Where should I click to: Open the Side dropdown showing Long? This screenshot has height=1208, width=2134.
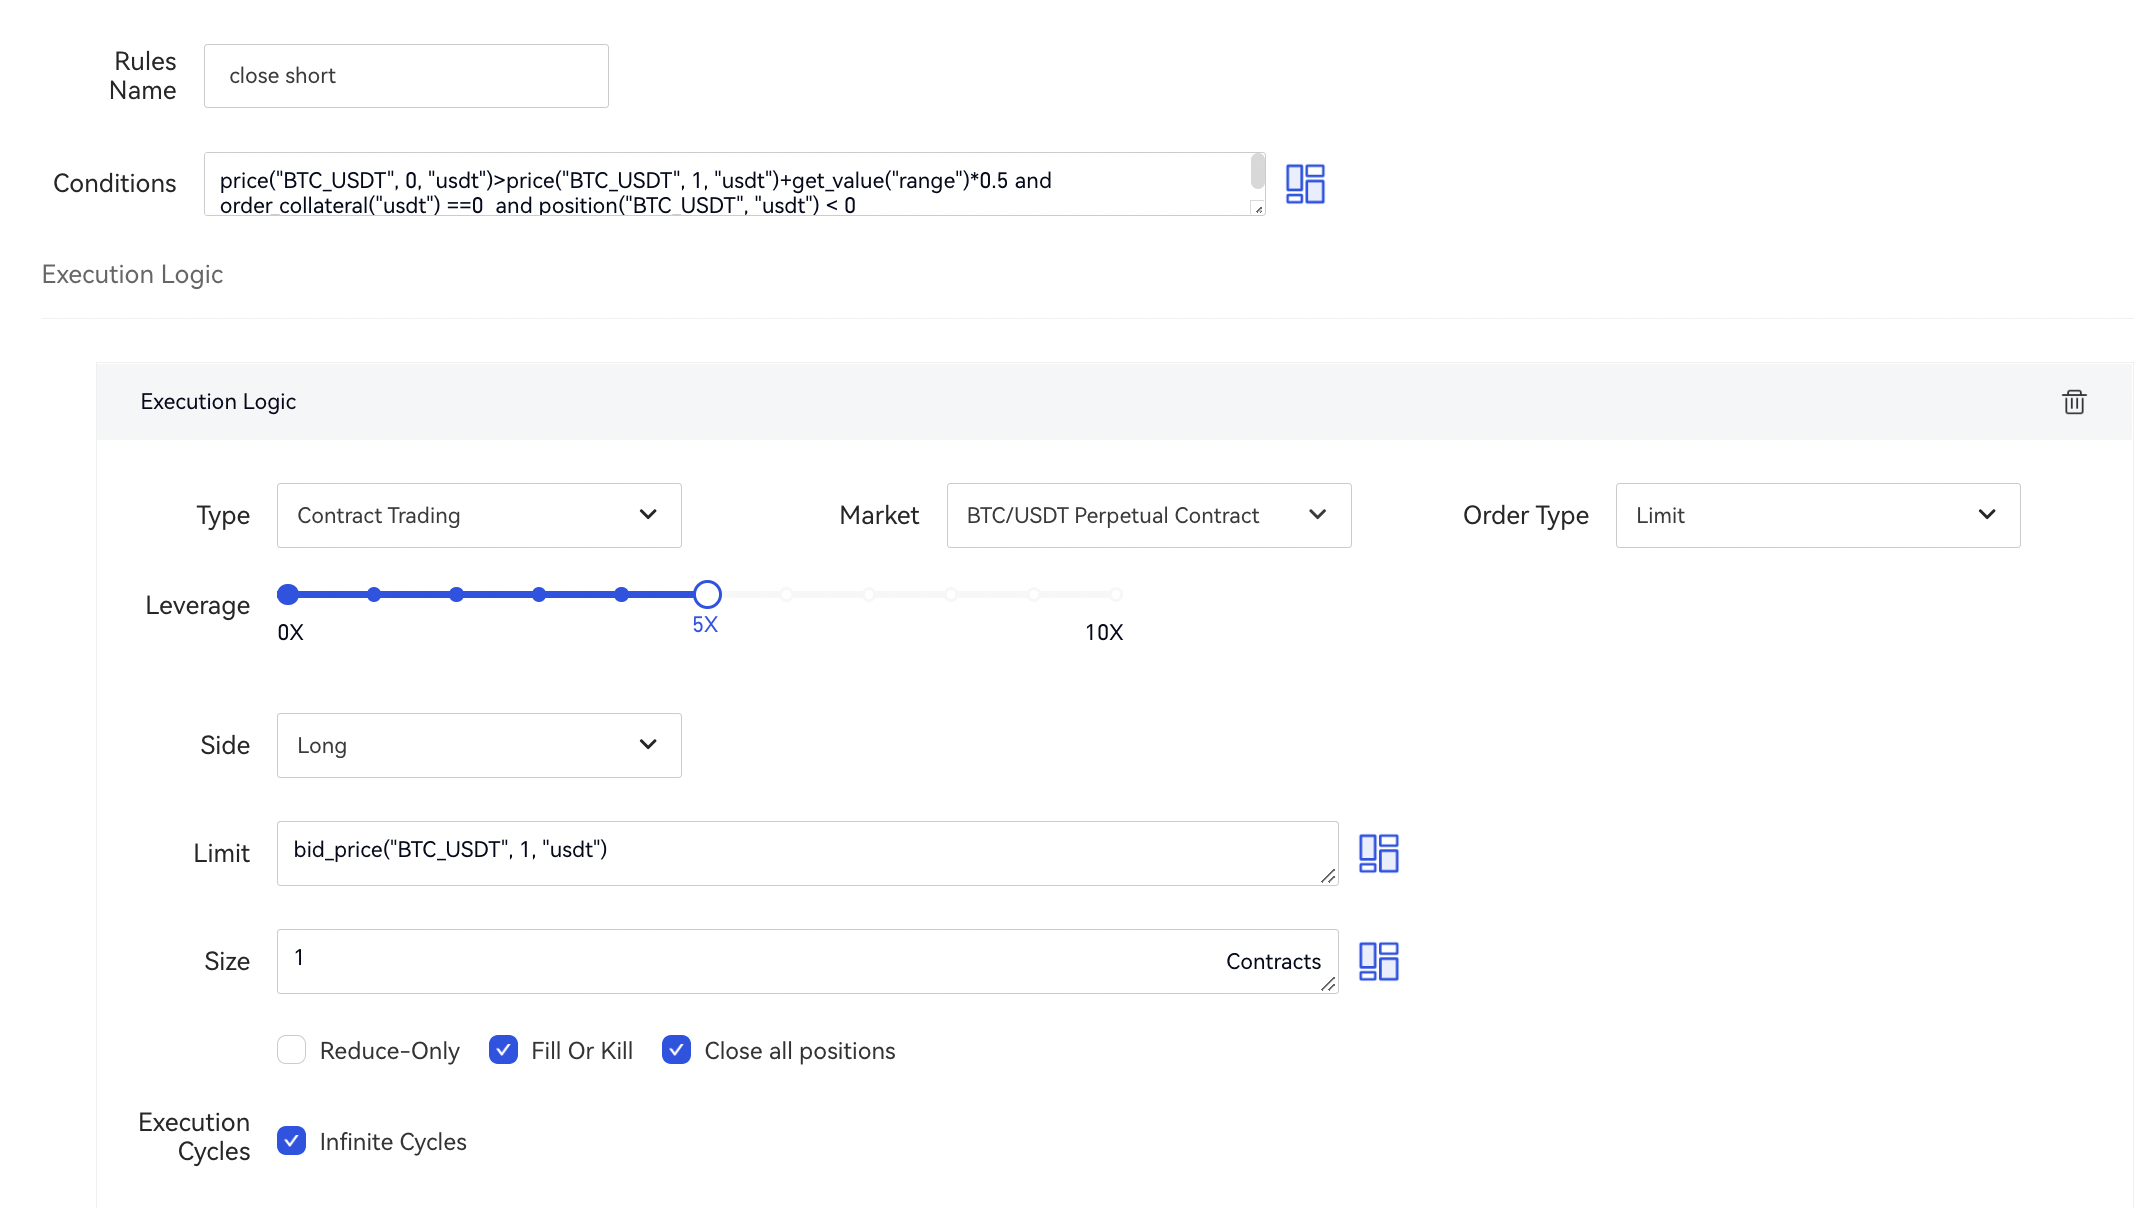(x=479, y=745)
